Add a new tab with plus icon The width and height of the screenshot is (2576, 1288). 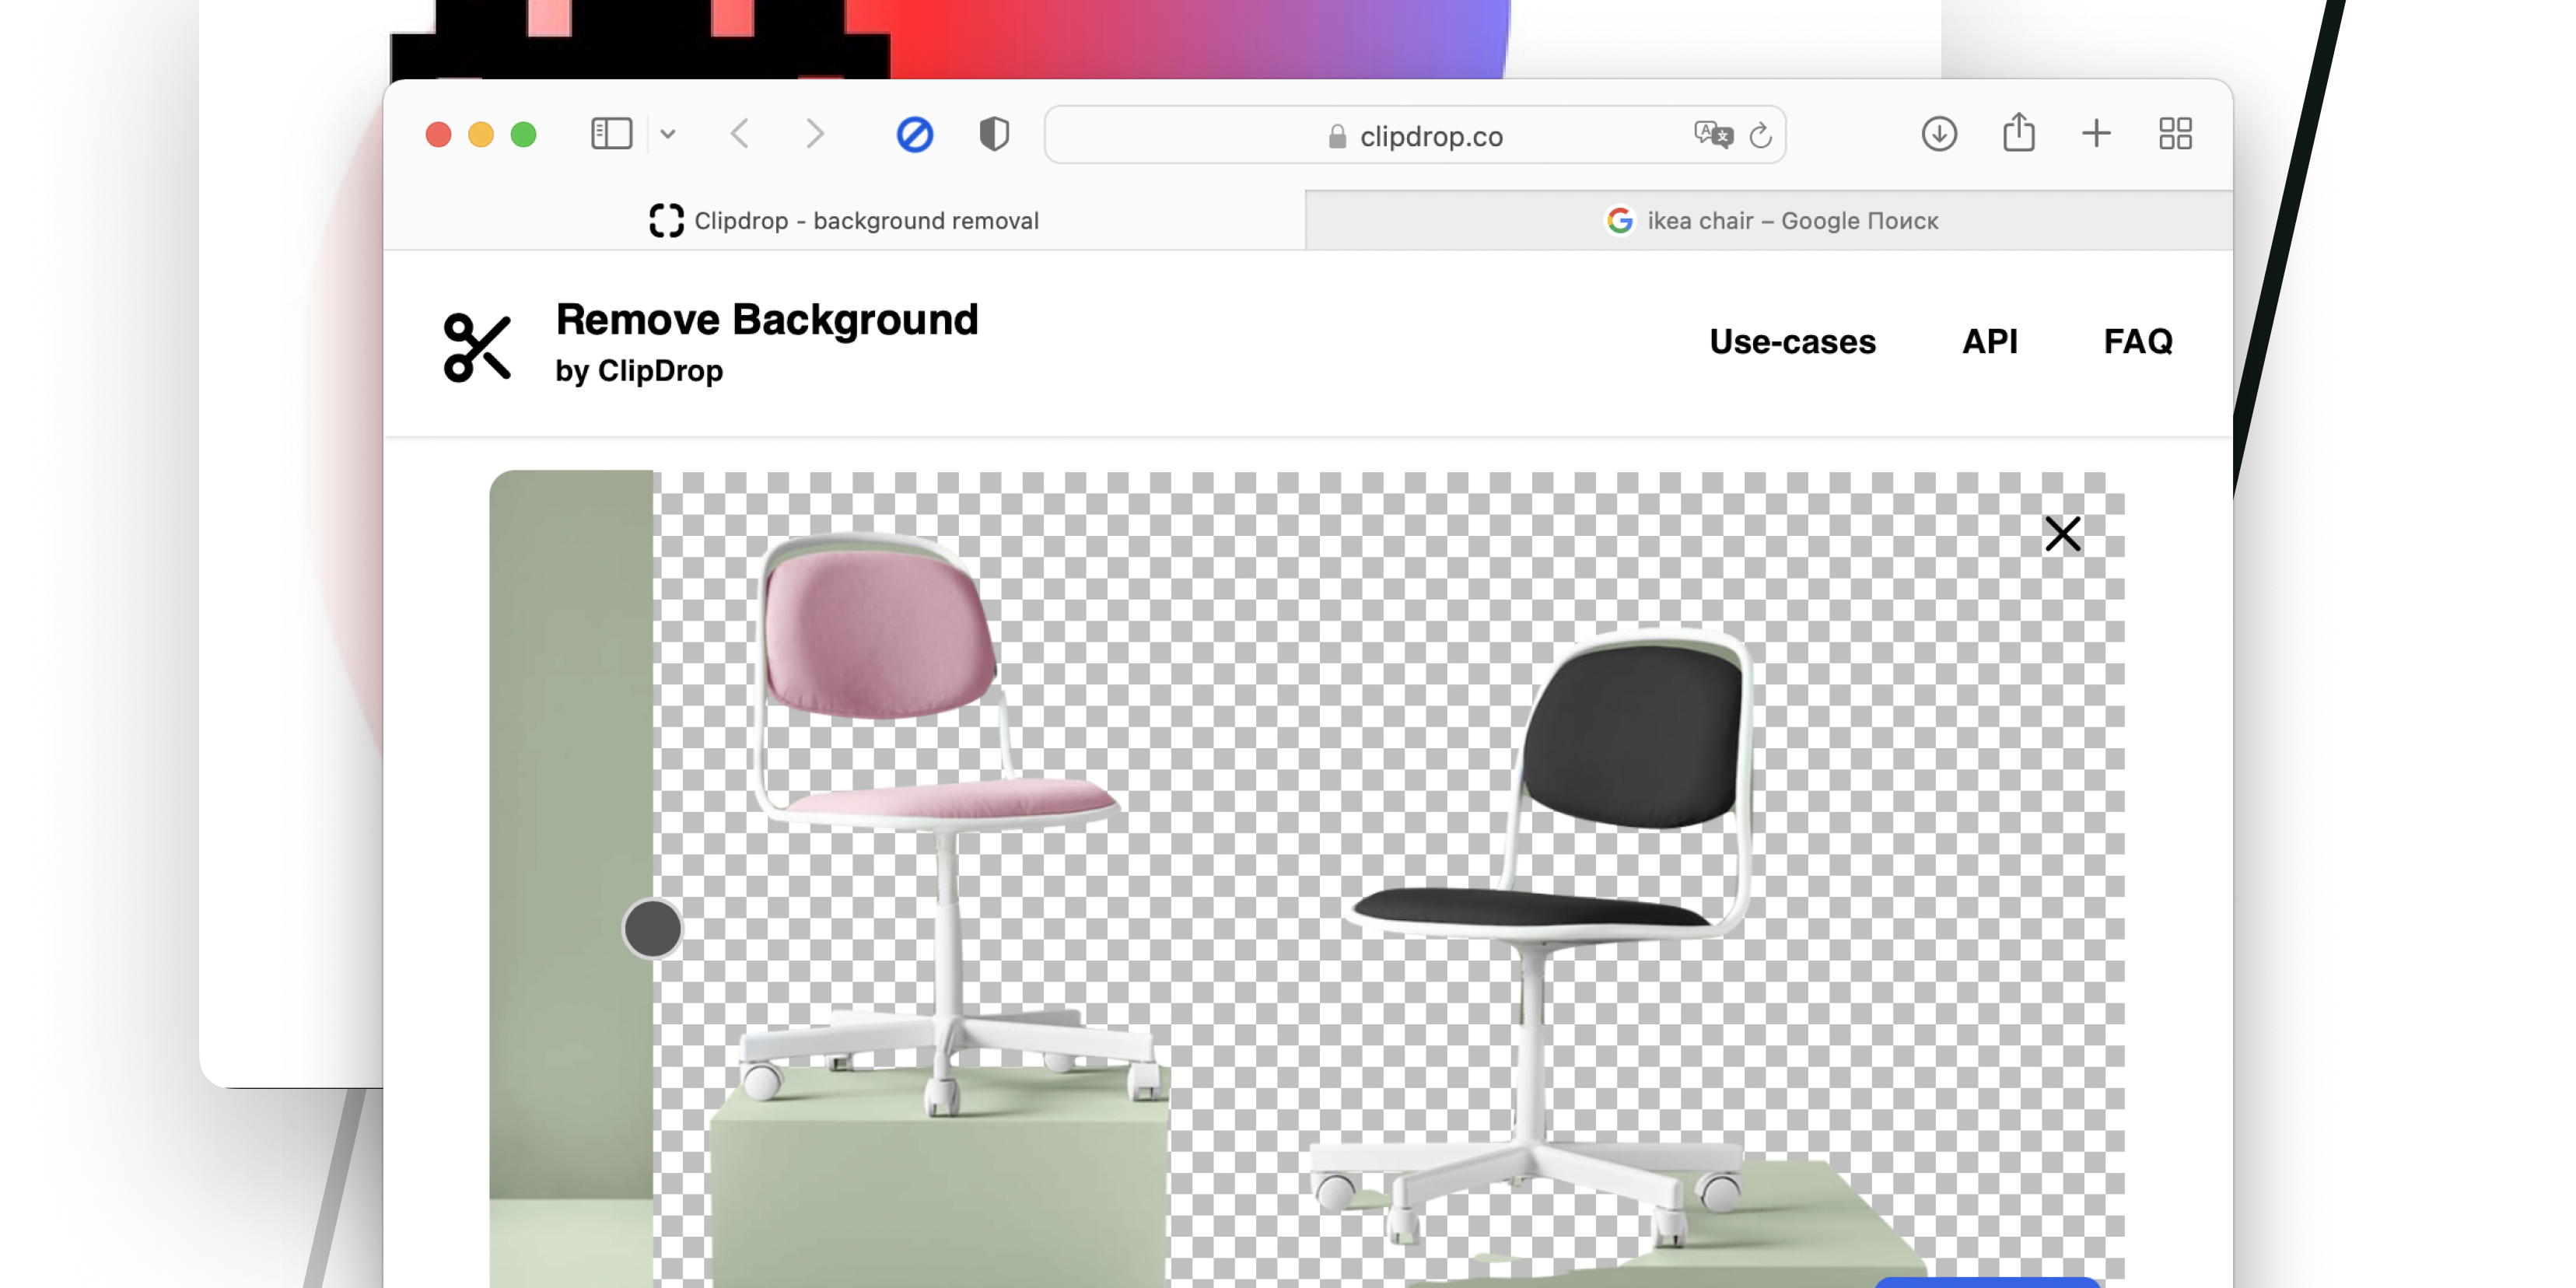coord(2096,134)
